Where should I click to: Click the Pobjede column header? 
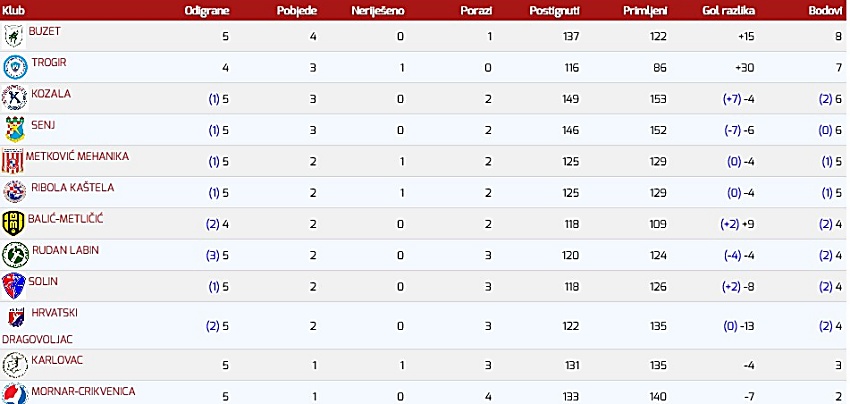[297, 11]
